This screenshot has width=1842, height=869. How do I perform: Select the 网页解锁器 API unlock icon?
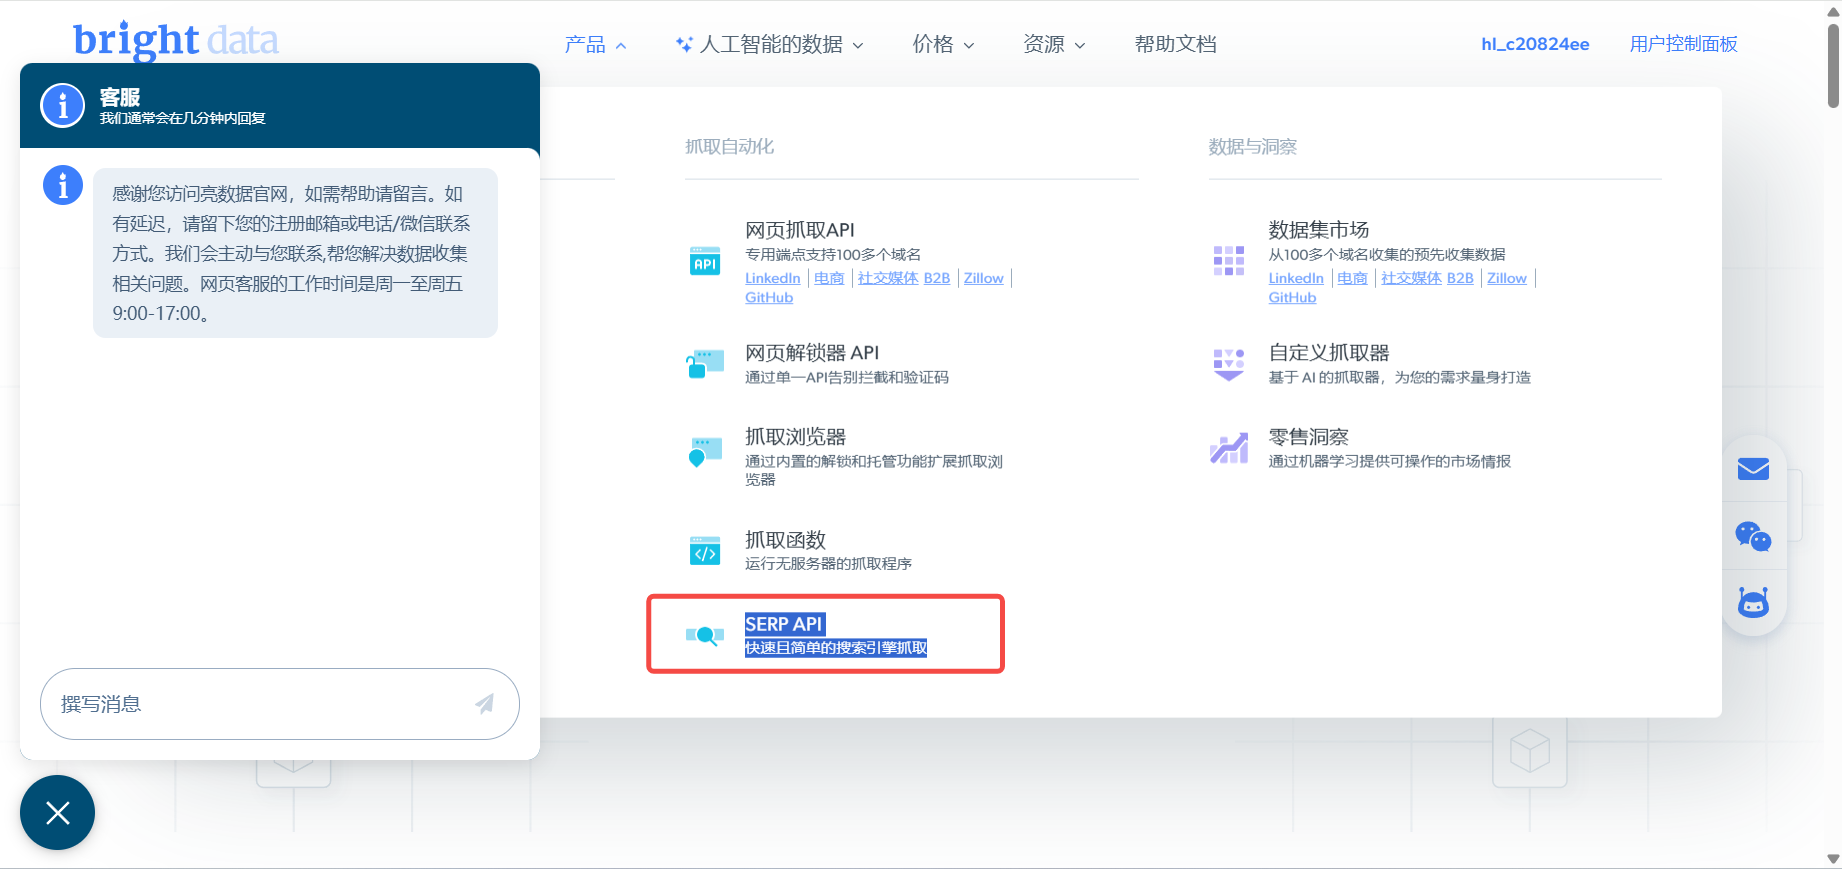[705, 364]
